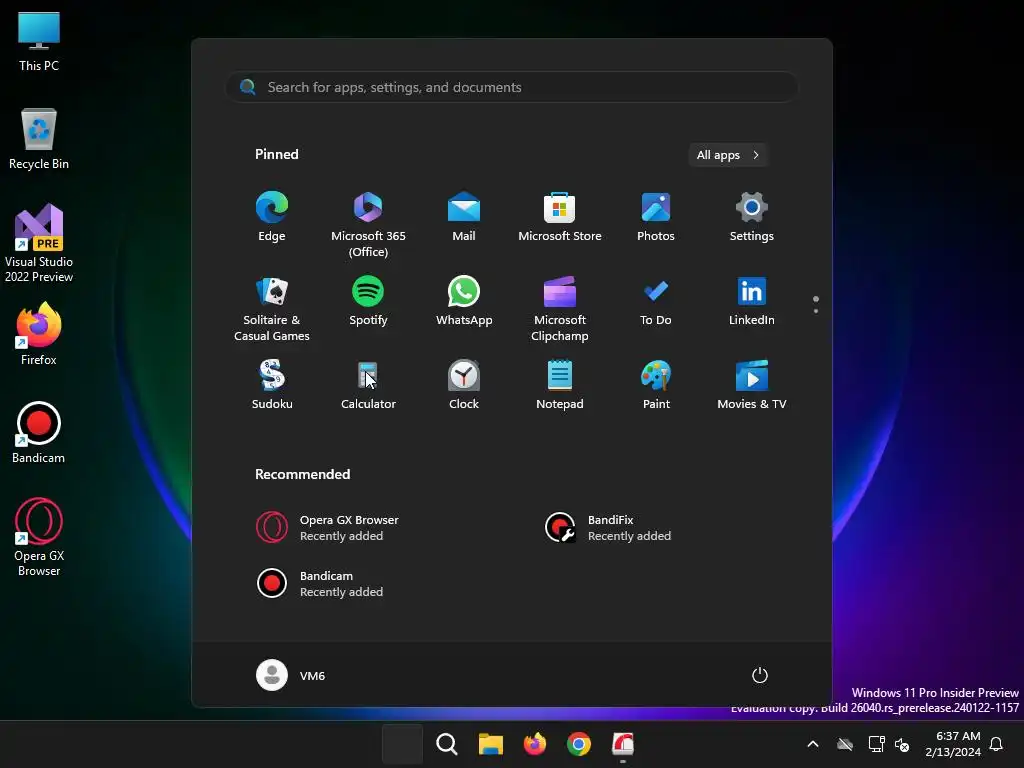
Task: Open Edge from the pinned apps
Action: (x=272, y=217)
